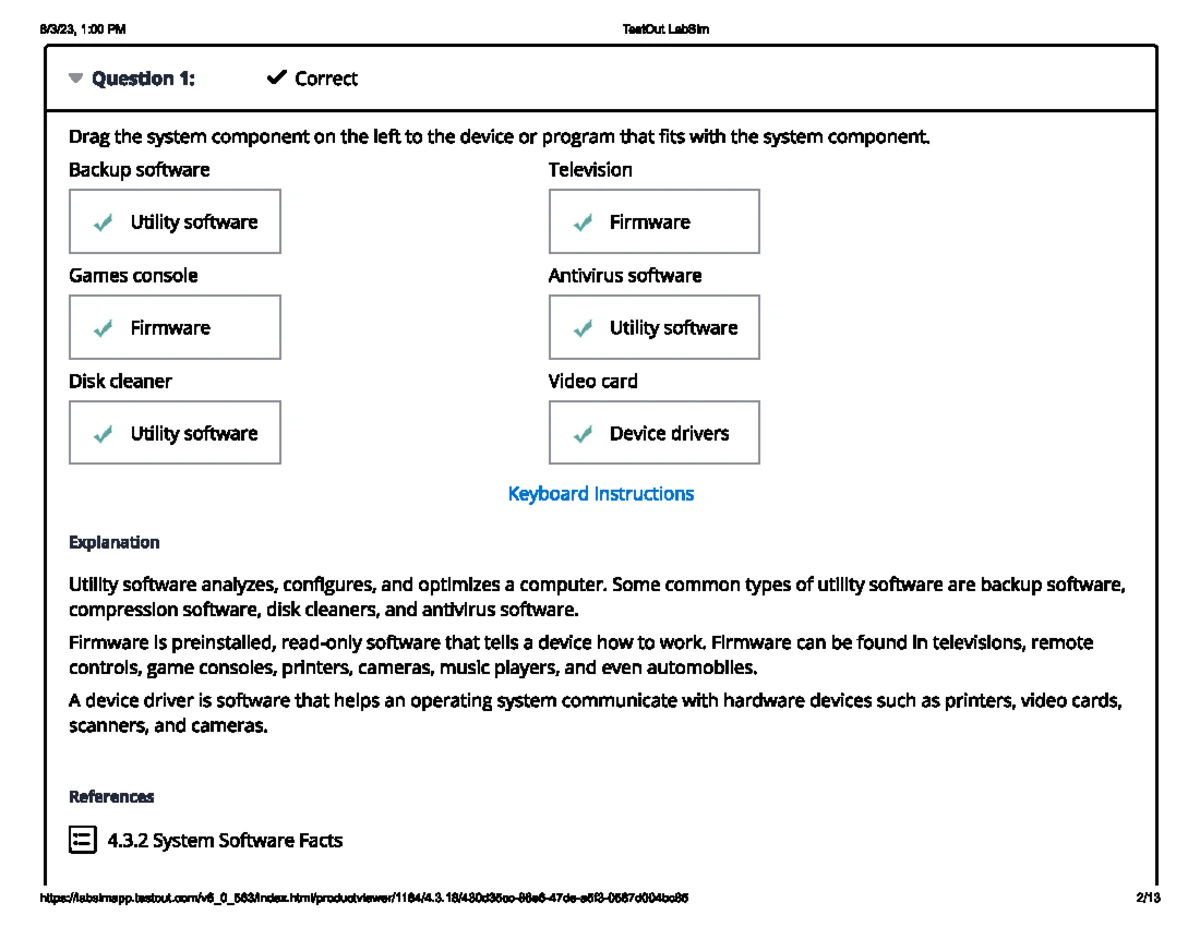This screenshot has width=1200, height=927.
Task: Select the Device drivers answer box
Action: 654,433
